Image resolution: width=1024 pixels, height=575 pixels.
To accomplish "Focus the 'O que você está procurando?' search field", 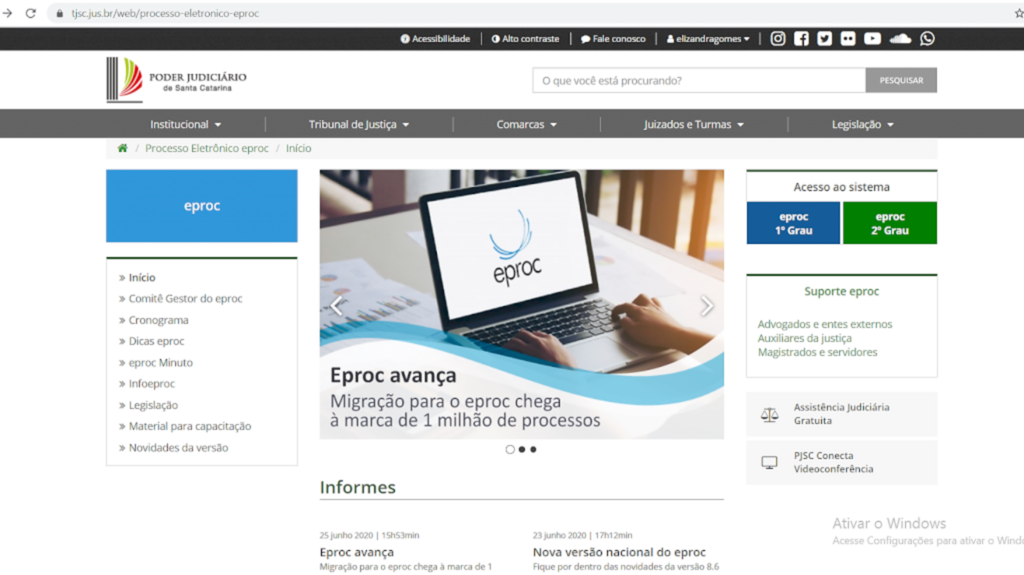I will tap(699, 80).
